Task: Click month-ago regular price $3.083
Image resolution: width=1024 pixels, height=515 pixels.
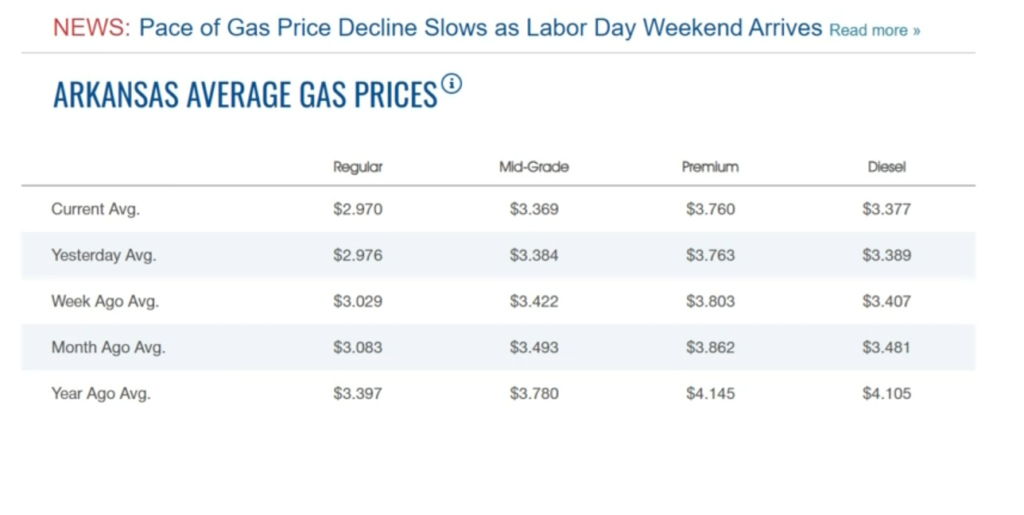Action: click(358, 347)
